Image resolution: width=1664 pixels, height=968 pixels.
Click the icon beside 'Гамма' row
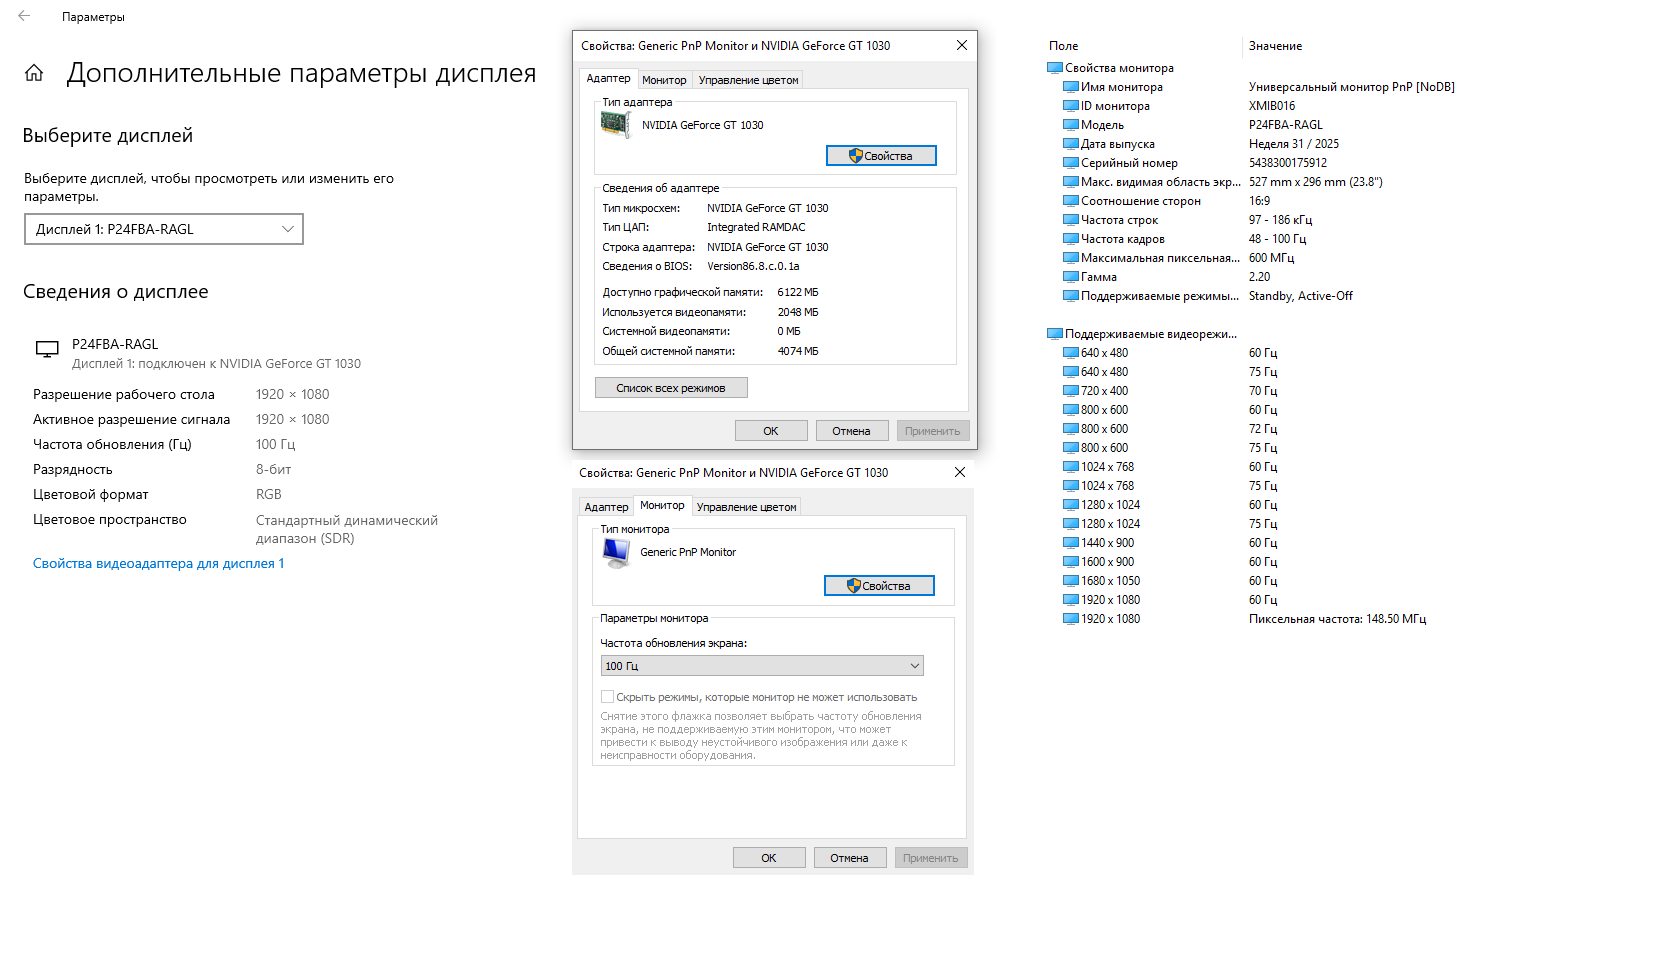point(1070,277)
